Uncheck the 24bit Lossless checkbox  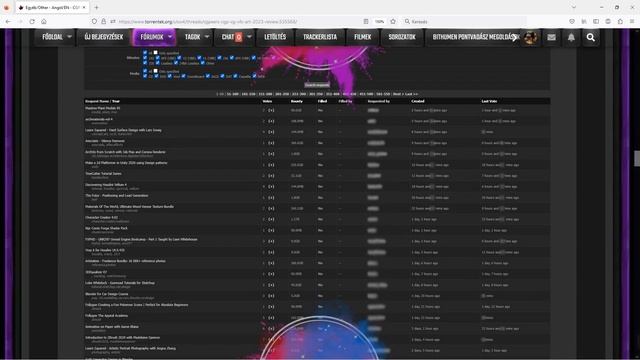coord(176,63)
